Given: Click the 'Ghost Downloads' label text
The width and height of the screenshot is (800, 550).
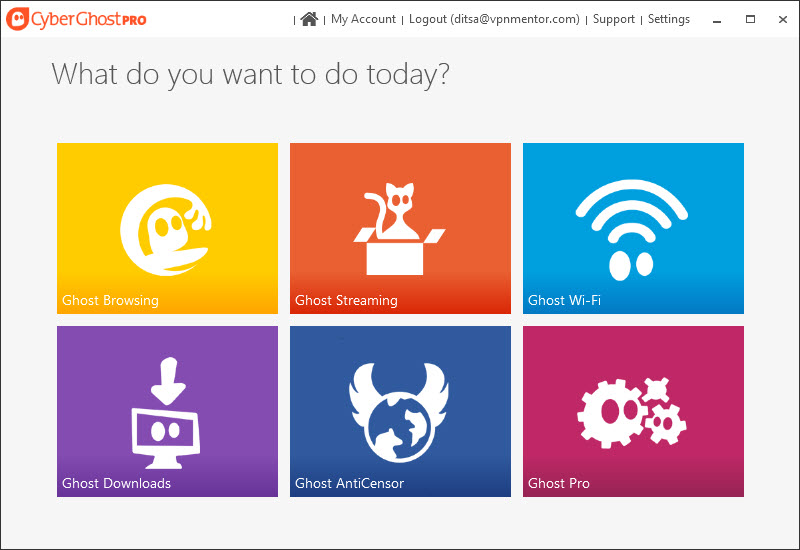Looking at the screenshot, I should click(116, 483).
